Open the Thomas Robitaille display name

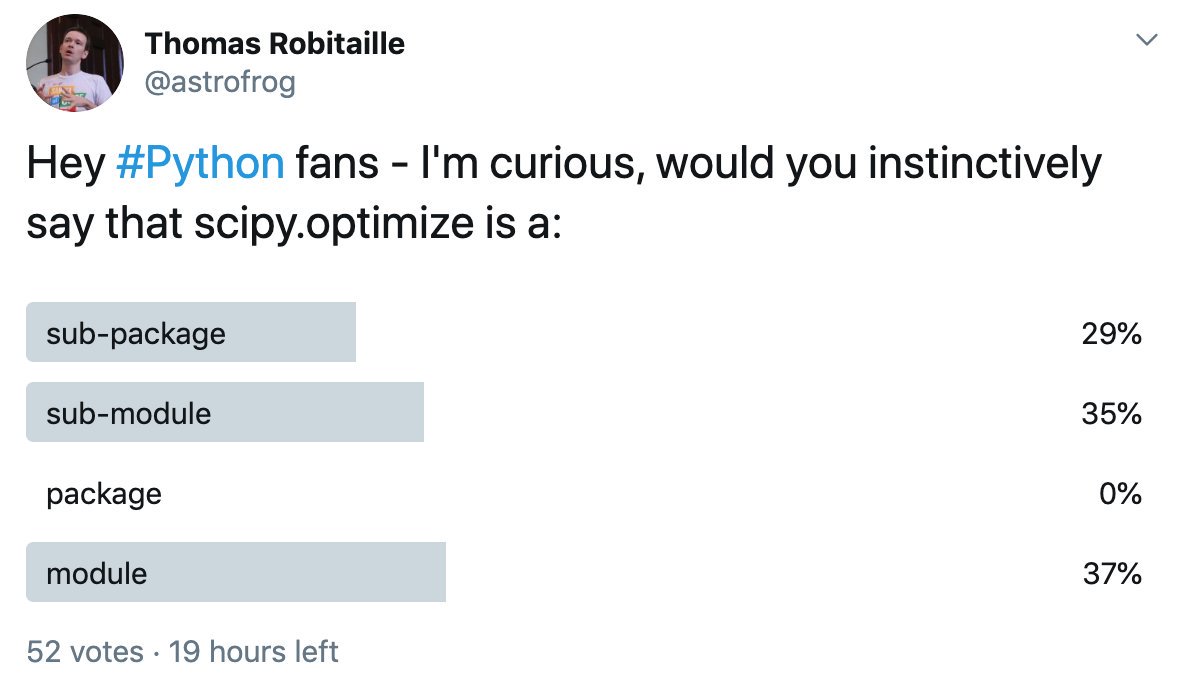274,44
